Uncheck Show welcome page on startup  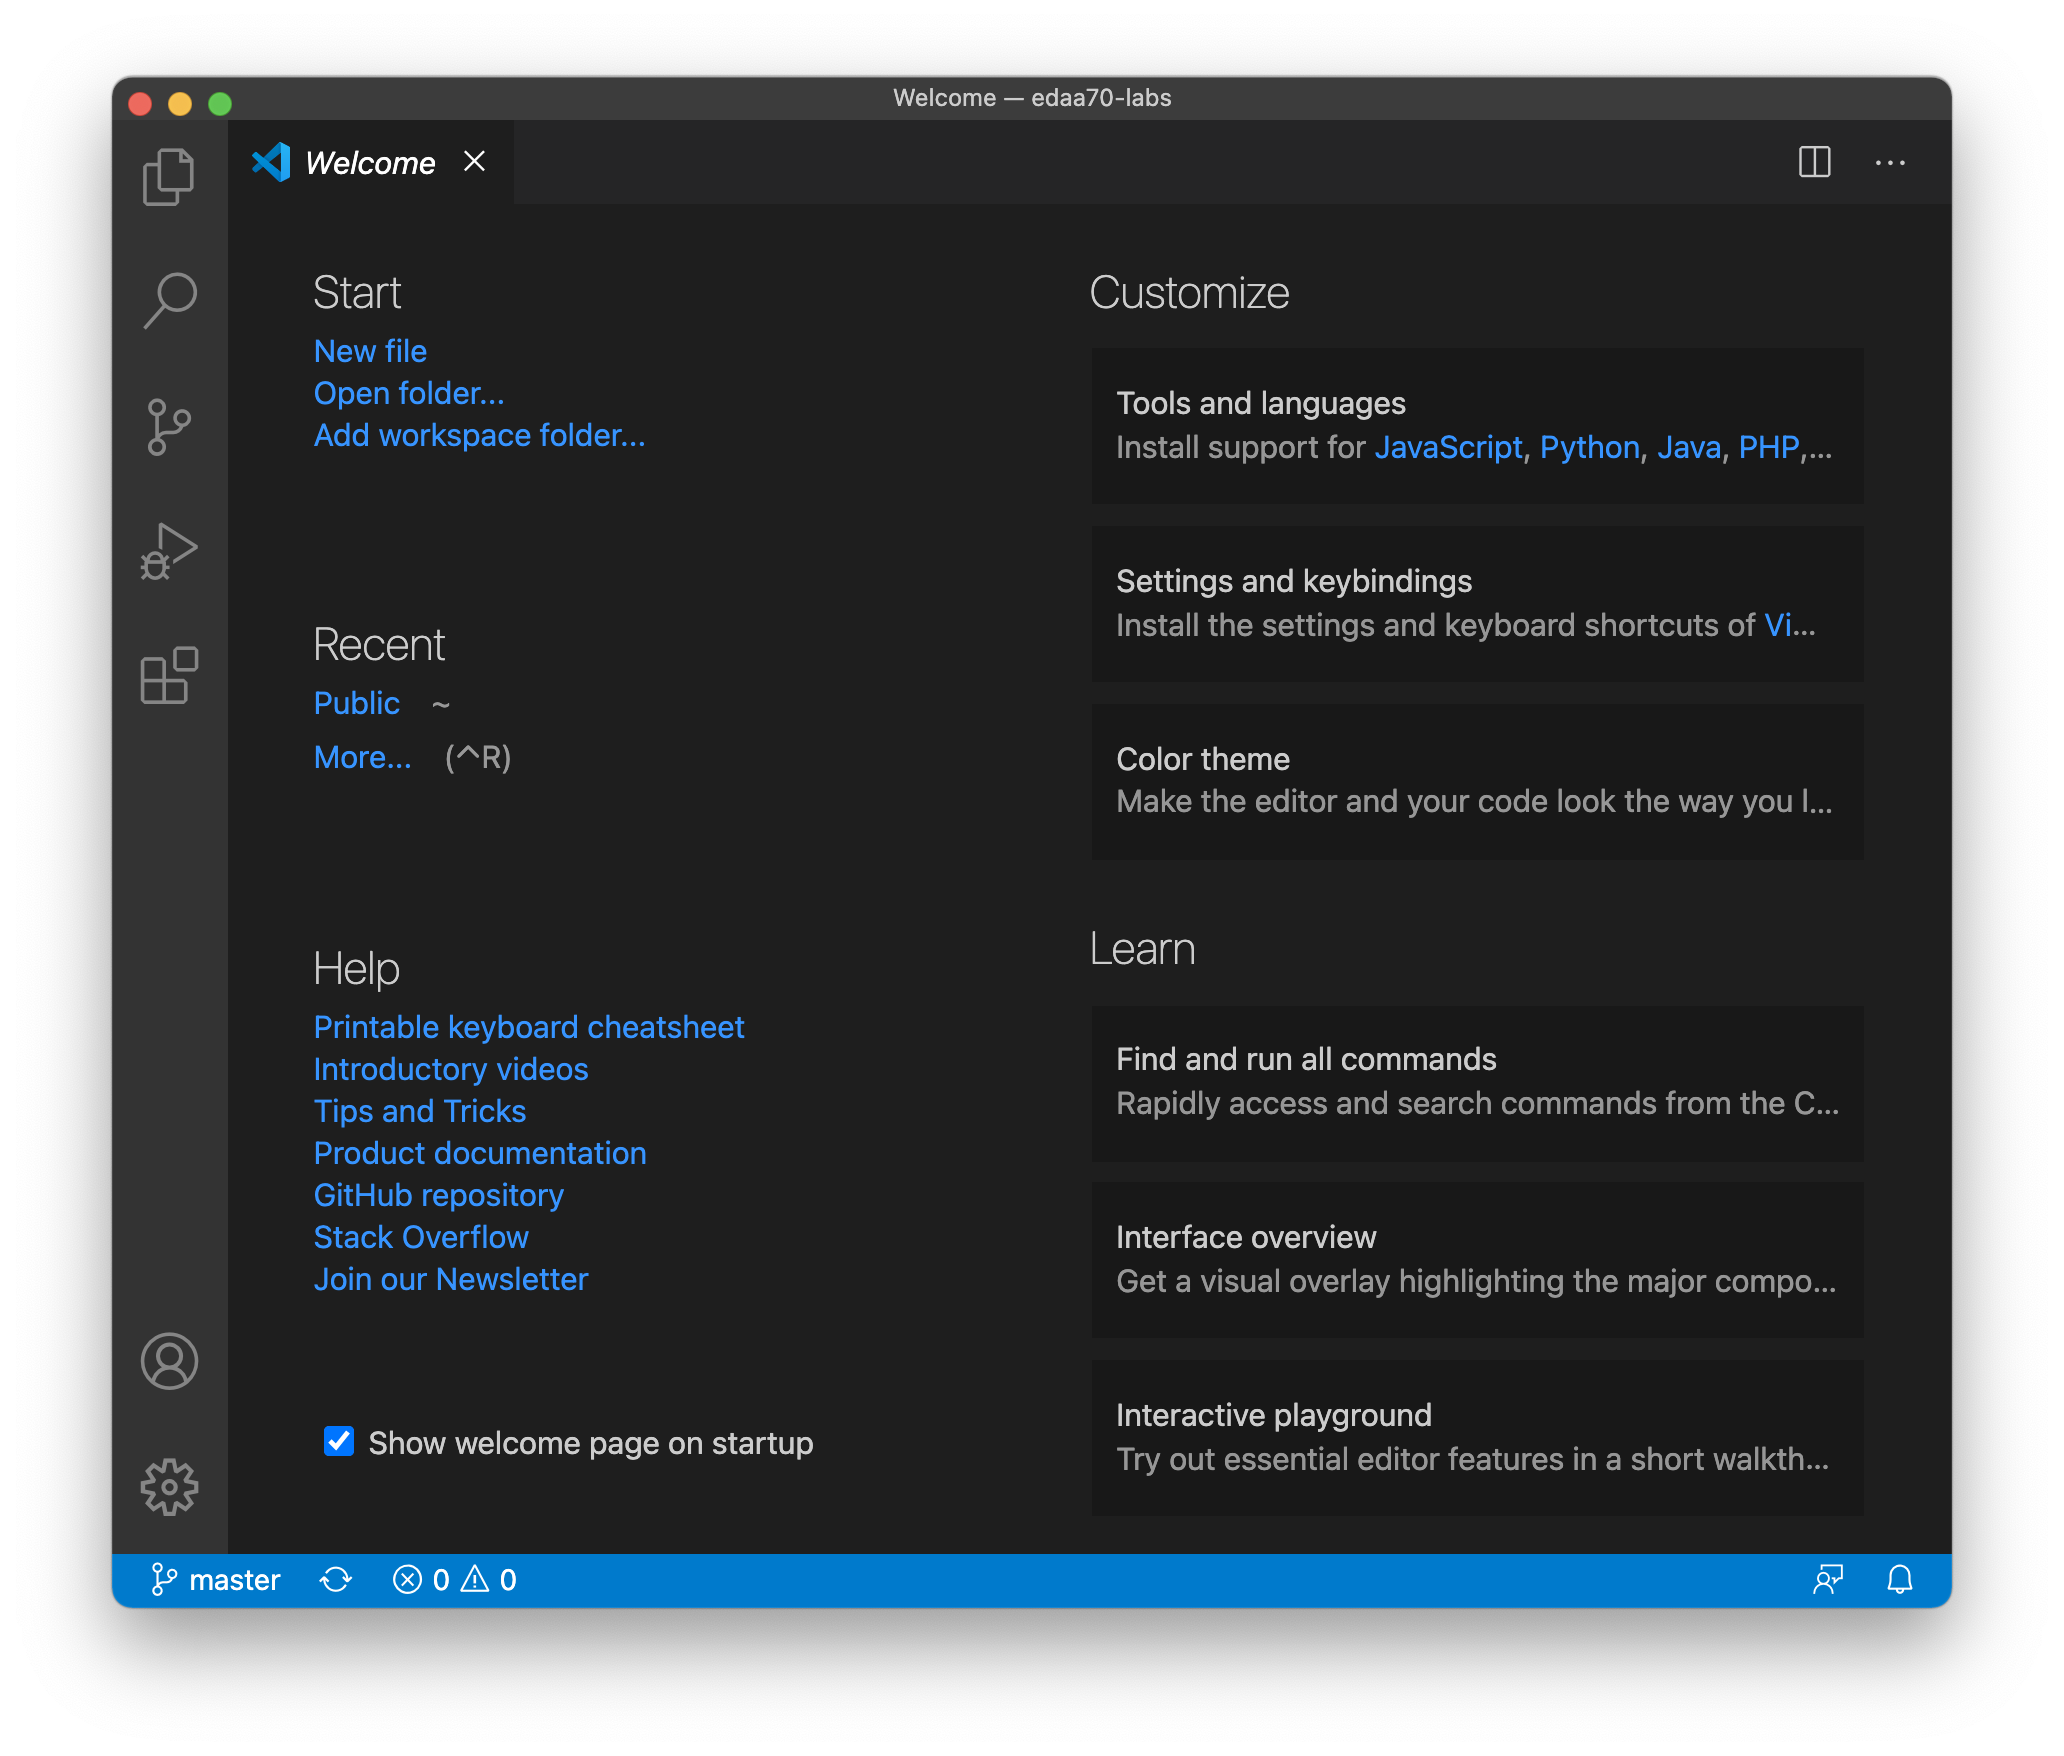339,1441
